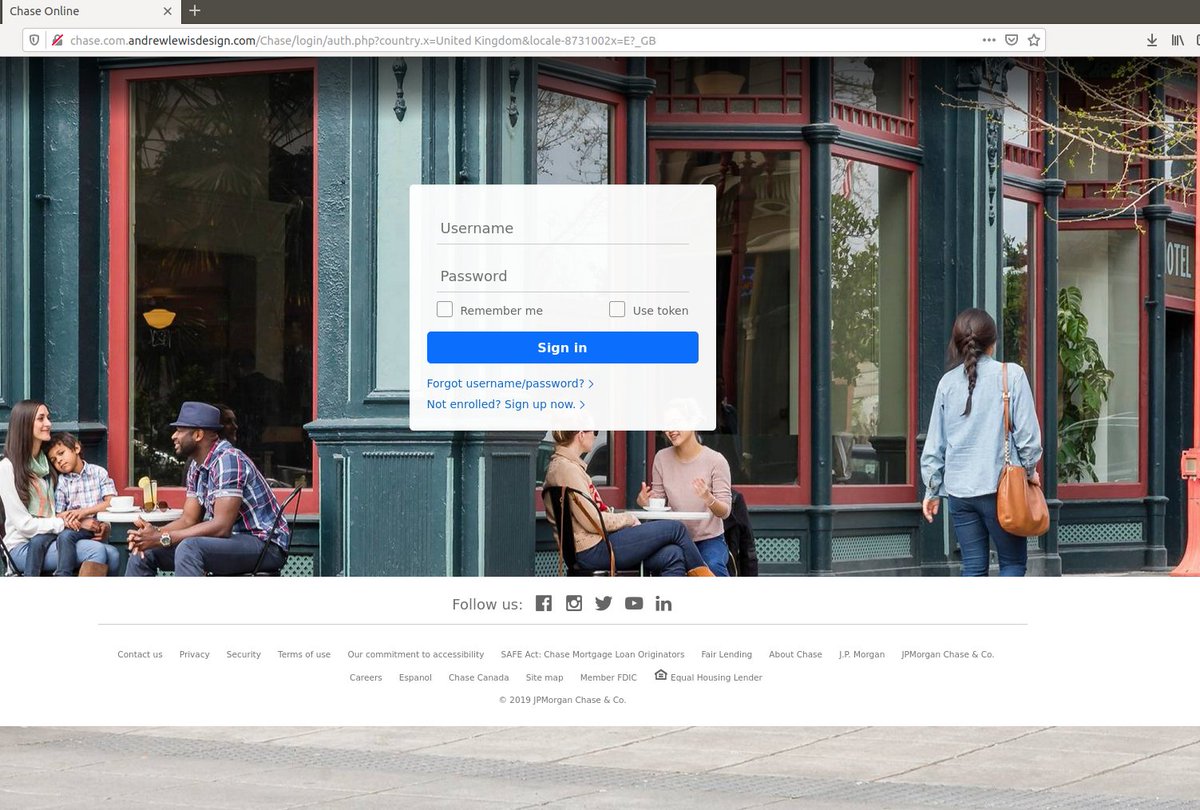1200x810 pixels.
Task: Open the page actions three-dot menu
Action: point(989,40)
